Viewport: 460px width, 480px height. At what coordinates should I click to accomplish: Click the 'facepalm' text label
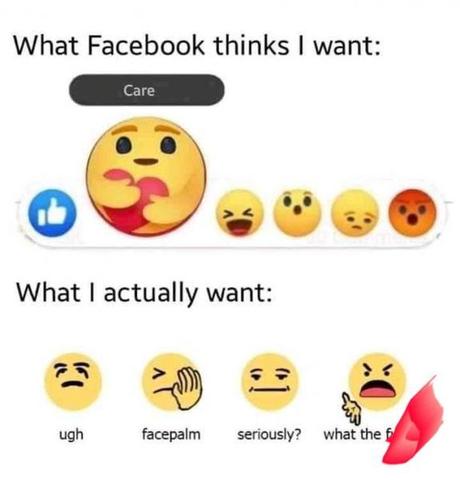click(x=171, y=435)
